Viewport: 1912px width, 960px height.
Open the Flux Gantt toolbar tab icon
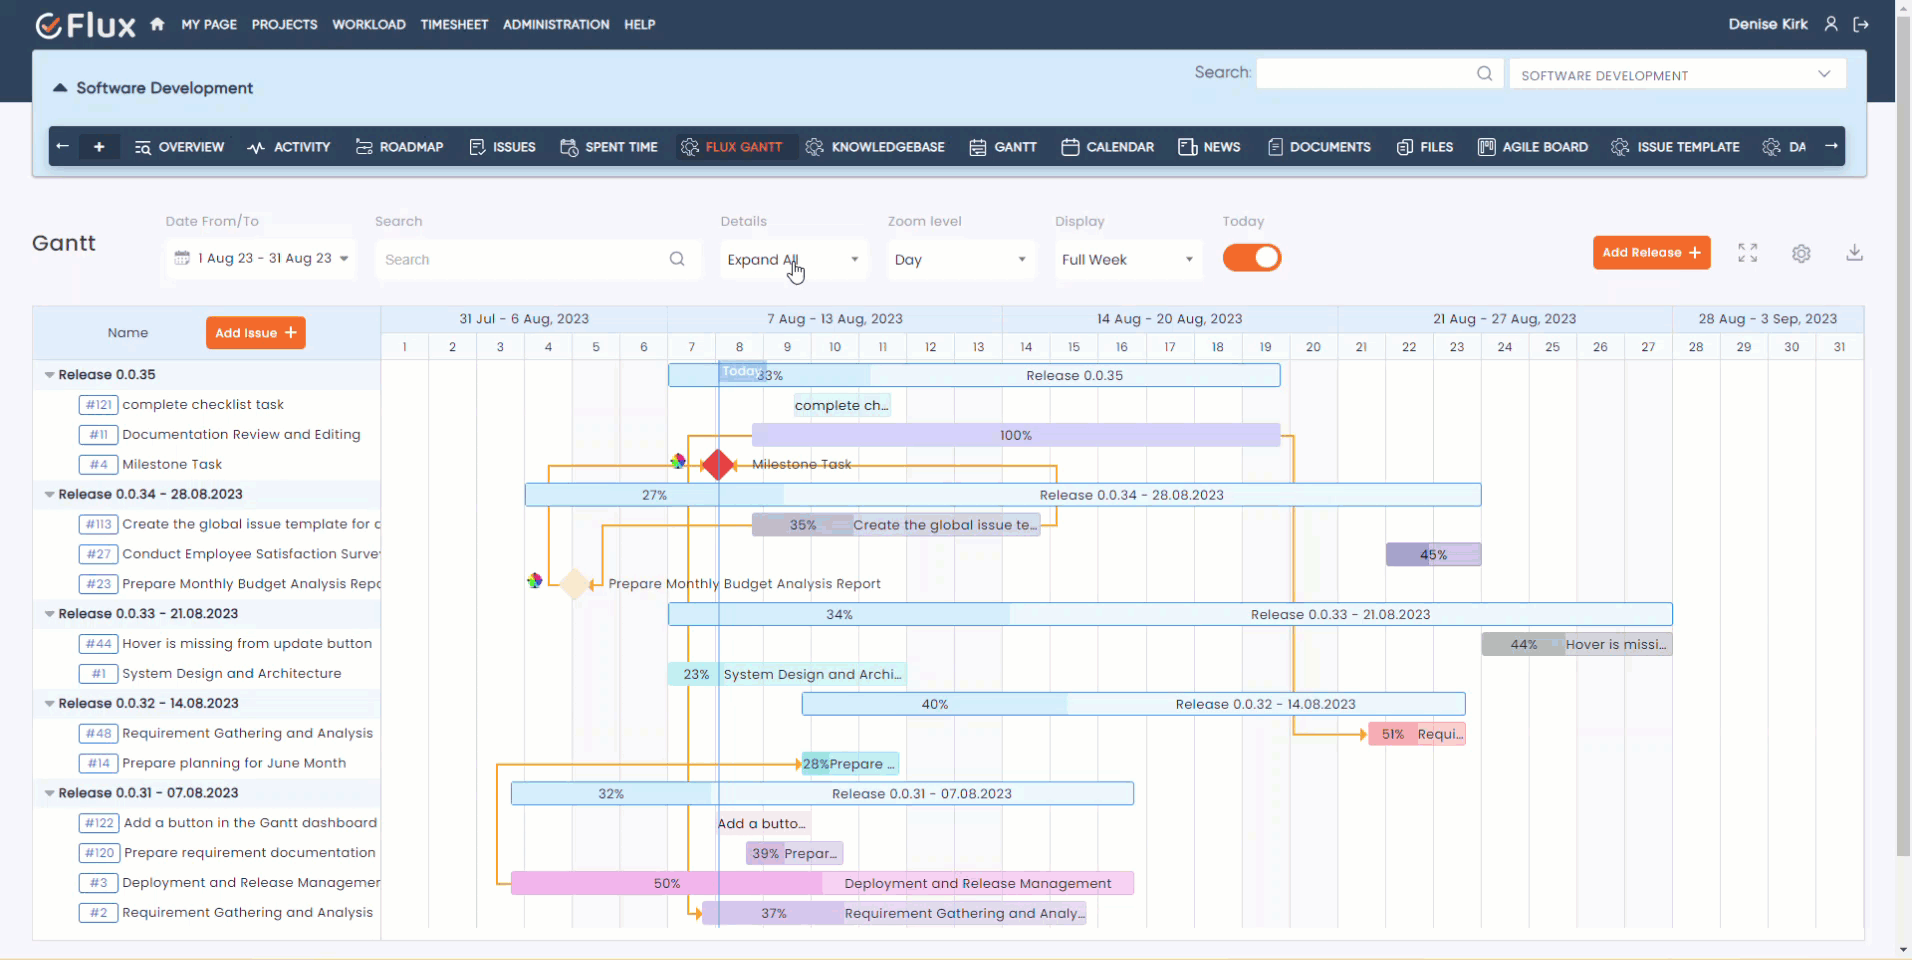[x=688, y=147]
